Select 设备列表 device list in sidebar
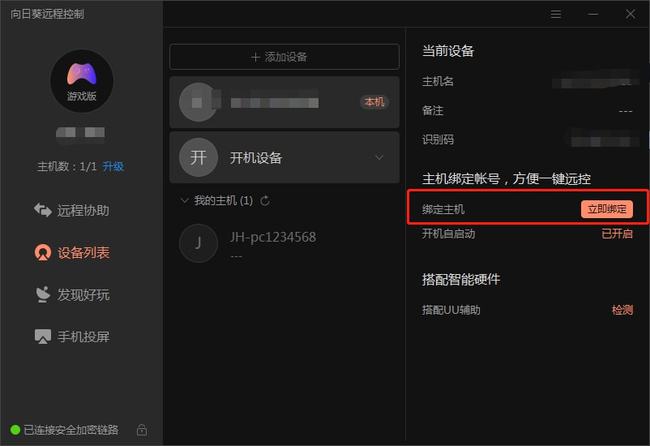Viewport: 650px width, 446px height. click(x=72, y=252)
